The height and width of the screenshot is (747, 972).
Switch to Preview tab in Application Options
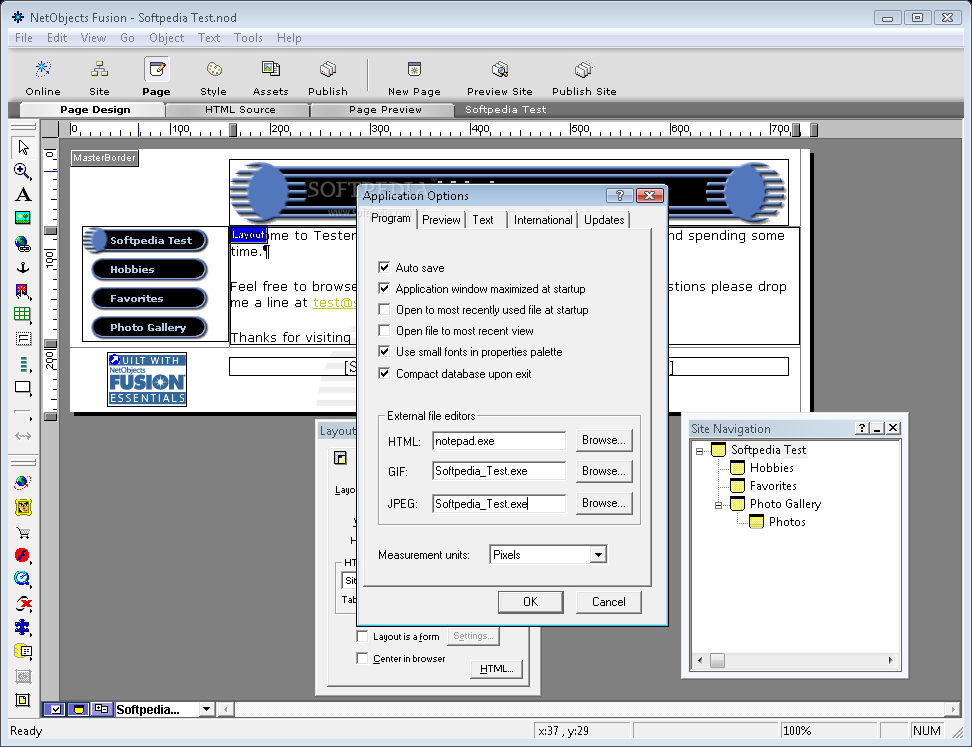(441, 220)
